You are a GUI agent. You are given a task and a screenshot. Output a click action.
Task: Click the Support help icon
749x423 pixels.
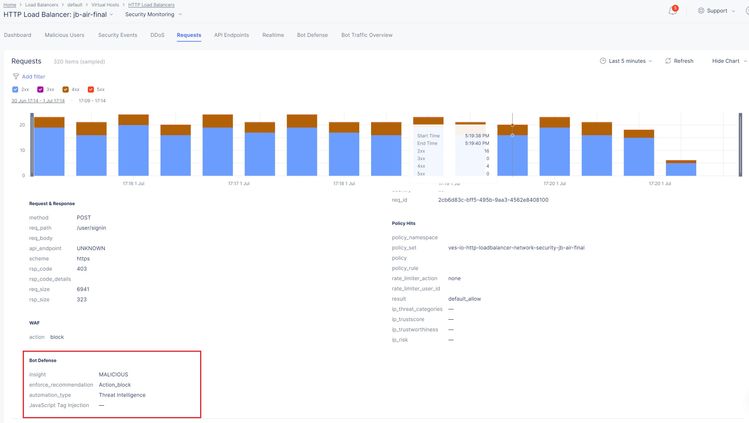click(x=701, y=10)
